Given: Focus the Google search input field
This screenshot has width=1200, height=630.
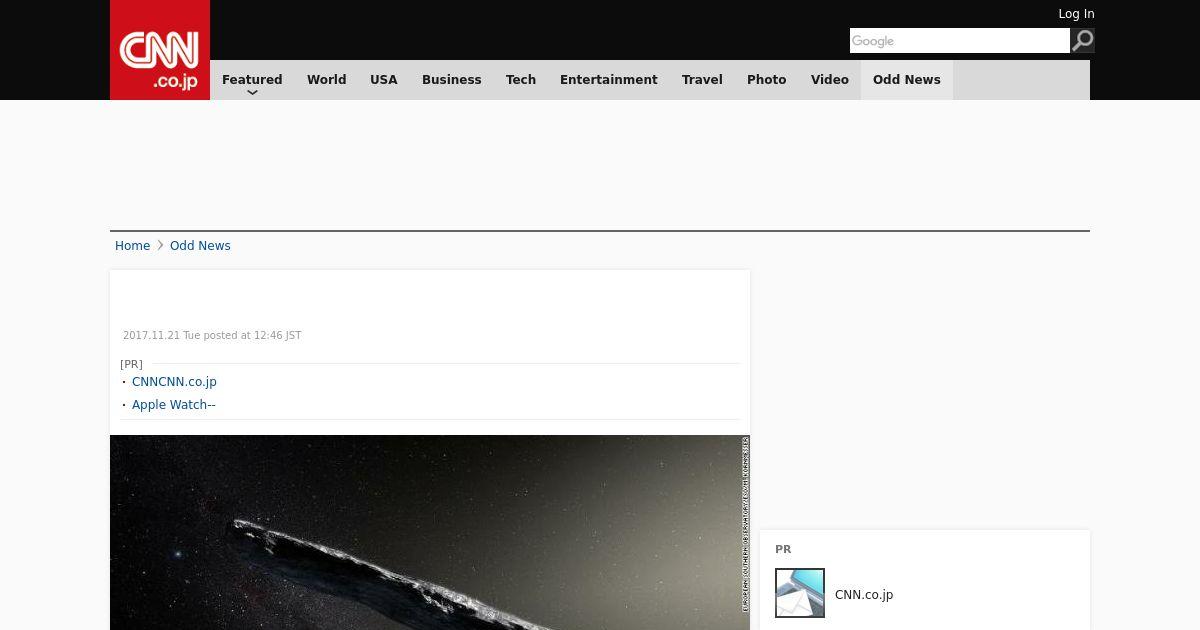Looking at the screenshot, I should [960, 41].
